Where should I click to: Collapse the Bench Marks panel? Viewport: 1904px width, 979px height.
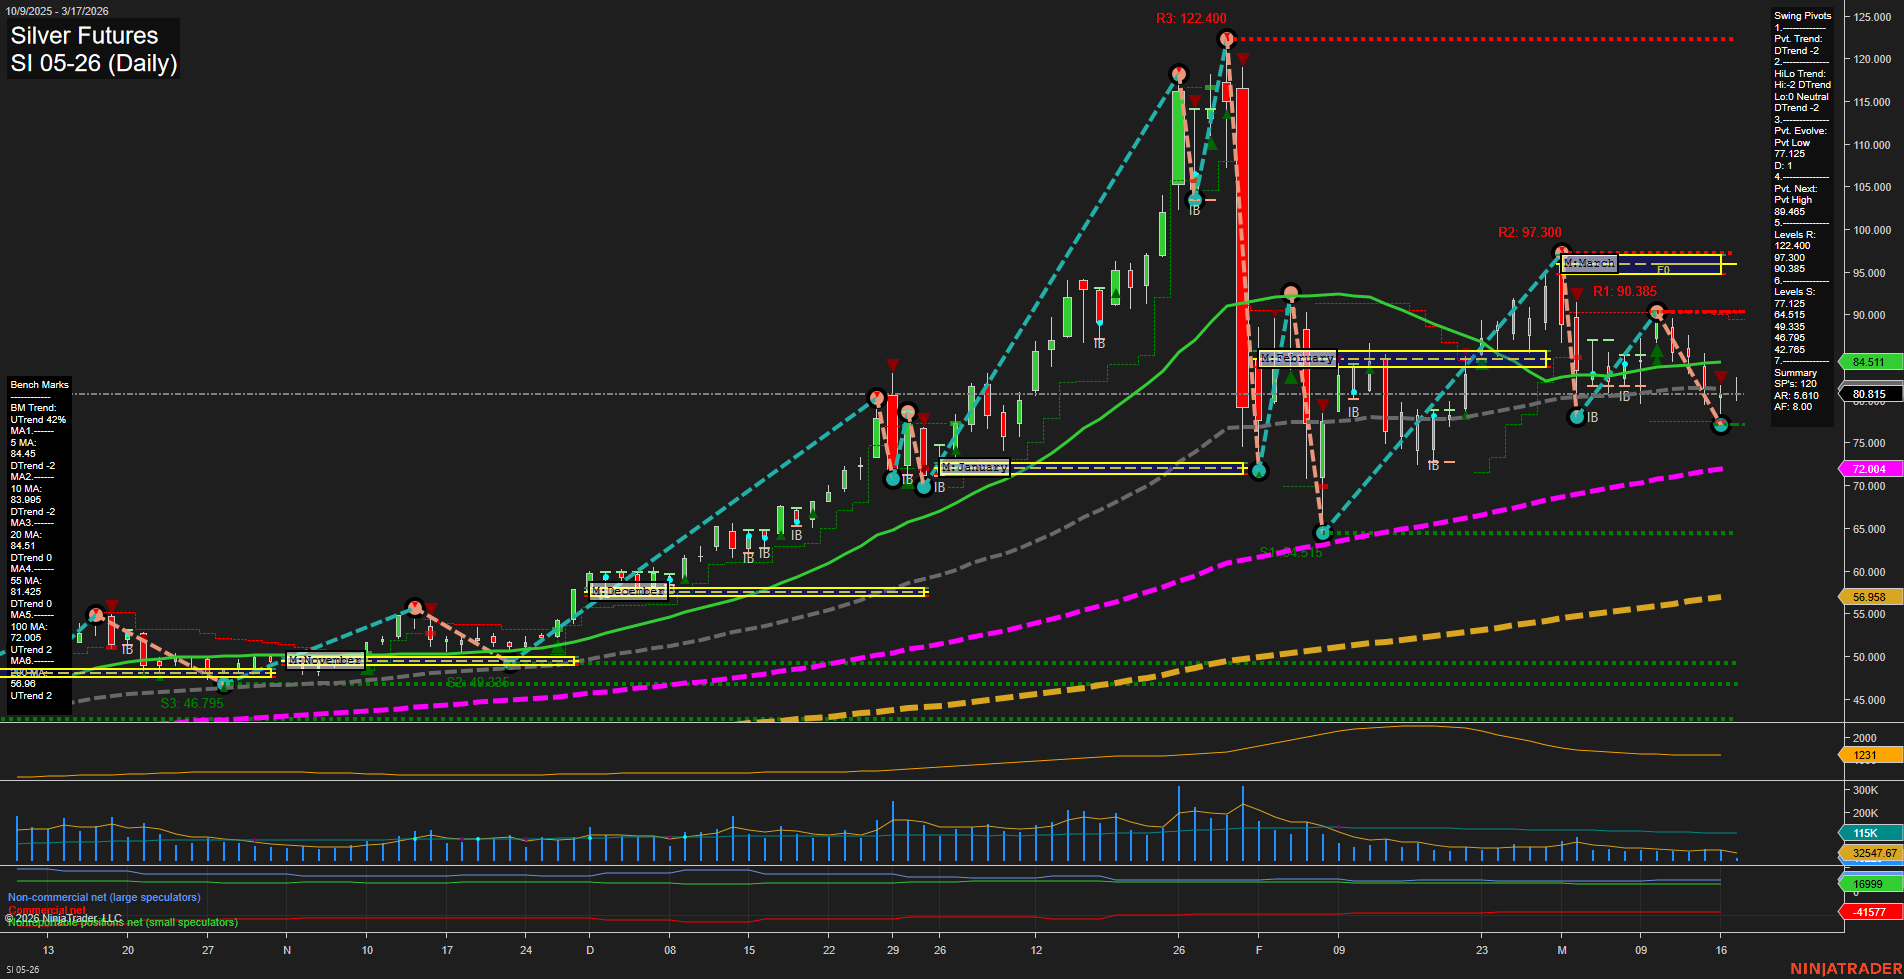38,384
